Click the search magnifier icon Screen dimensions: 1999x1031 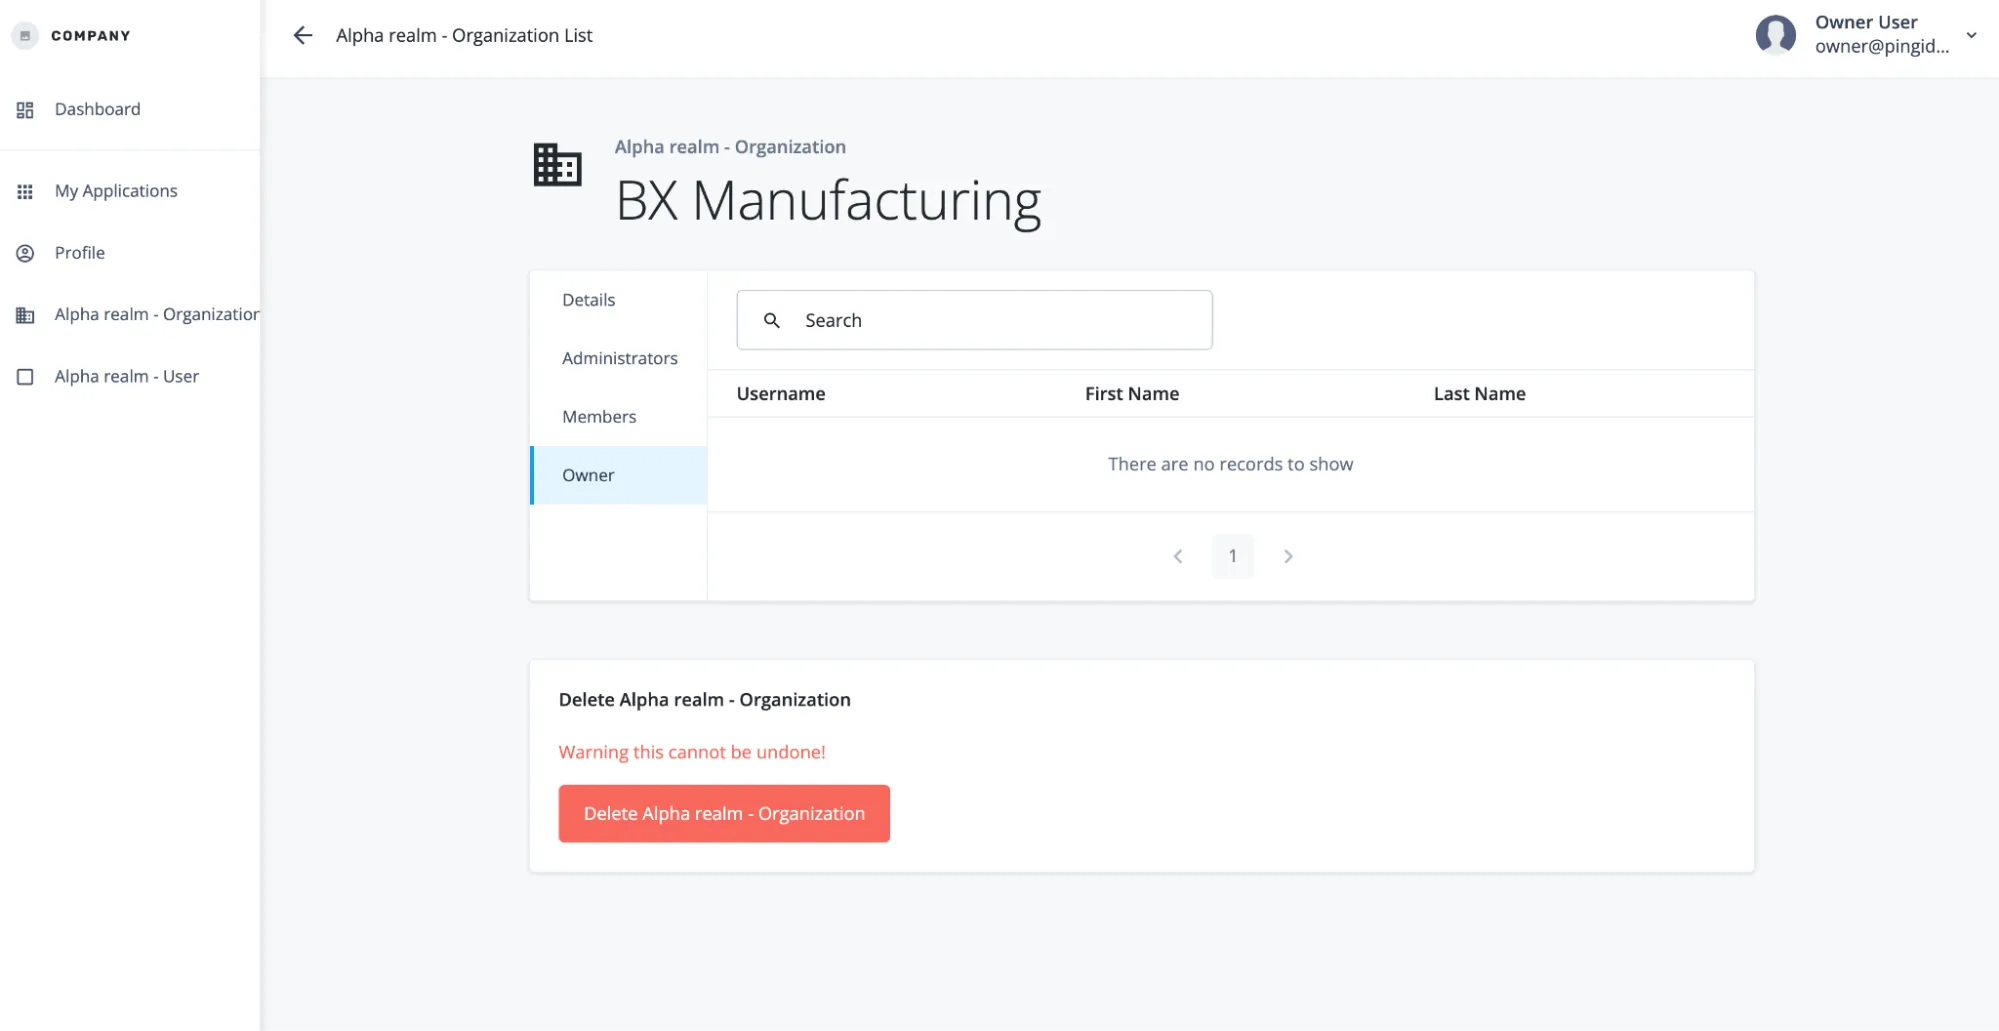point(771,320)
